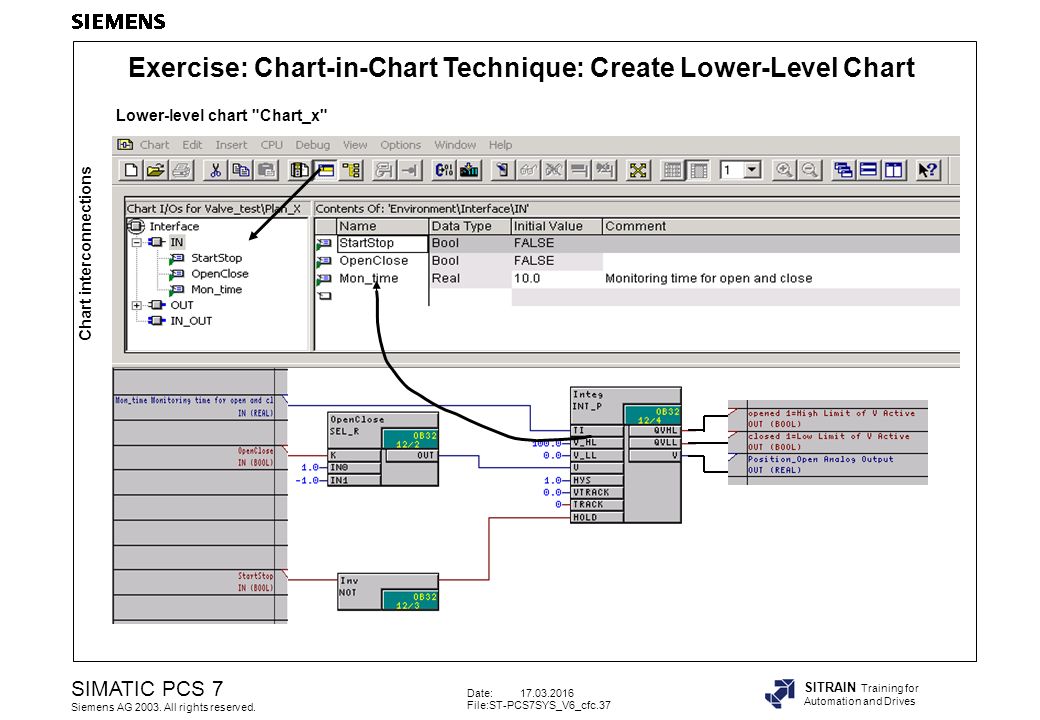The width and height of the screenshot is (1040, 720).
Task: Click the Initial Value column header
Action: 557,226
